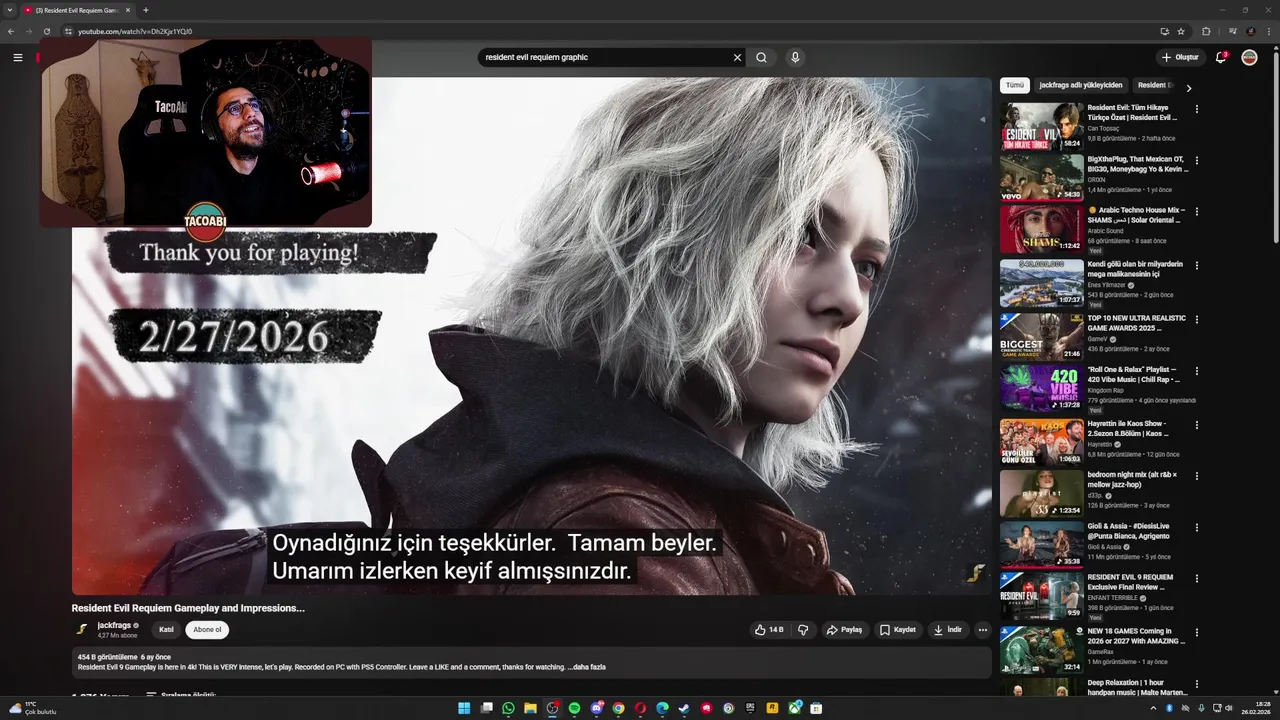The width and height of the screenshot is (1280, 720).
Task: Open Discord from the taskbar
Action: [596, 708]
